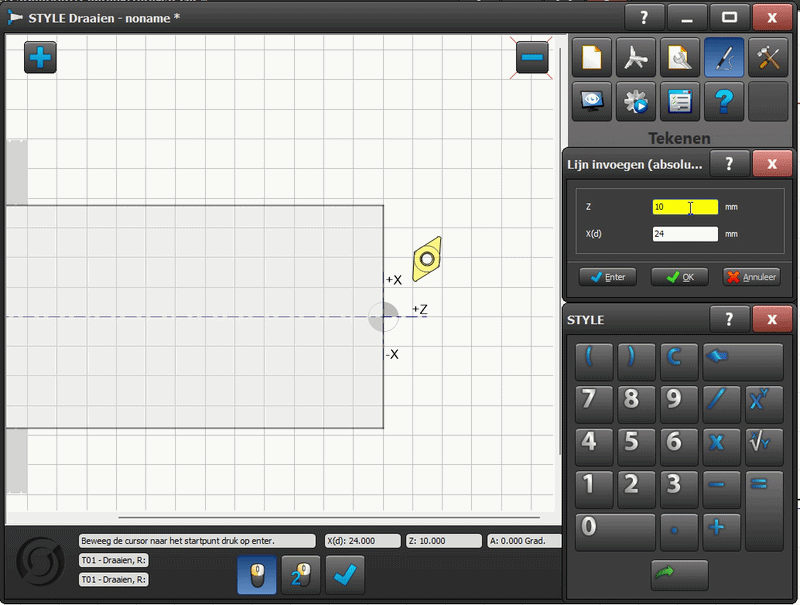The height and width of the screenshot is (605, 800).
Task: Tap keypad digit 2
Action: click(636, 490)
